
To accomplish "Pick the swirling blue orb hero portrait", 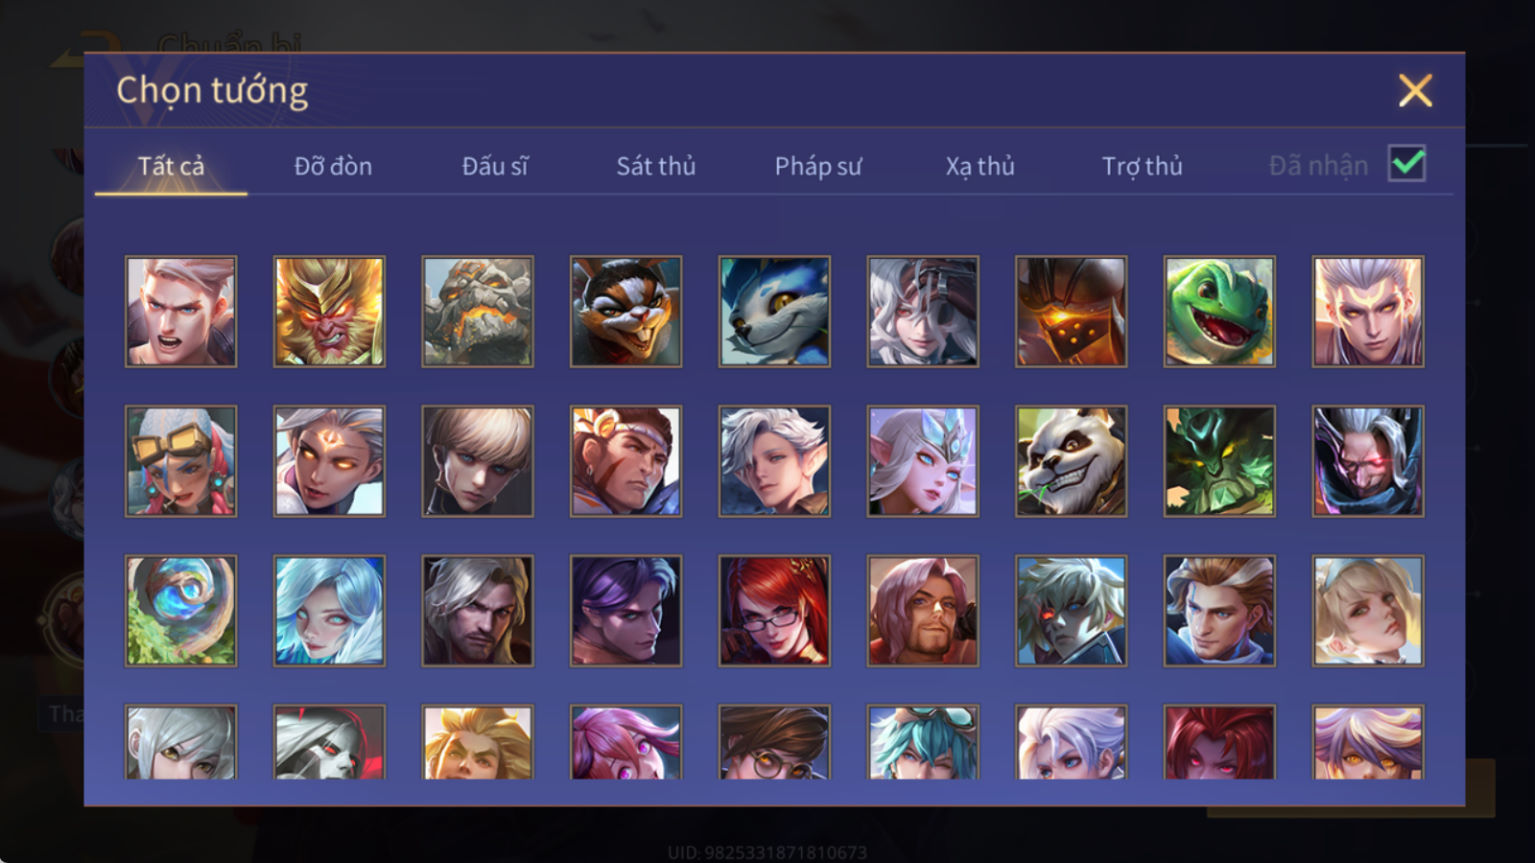I will coord(181,611).
